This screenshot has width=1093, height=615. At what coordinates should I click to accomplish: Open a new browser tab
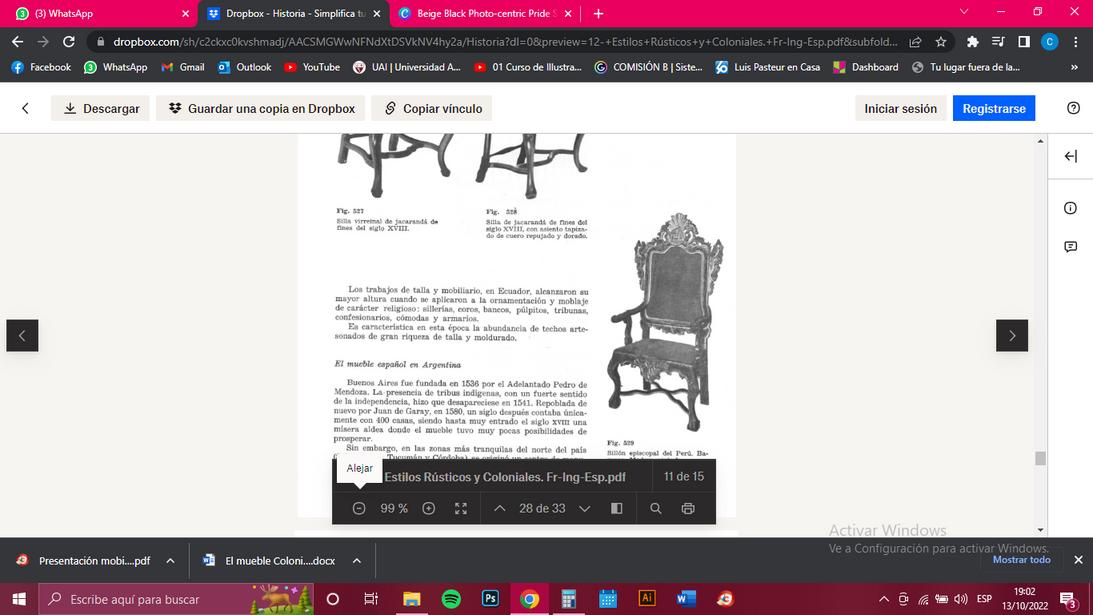pyautogui.click(x=598, y=13)
